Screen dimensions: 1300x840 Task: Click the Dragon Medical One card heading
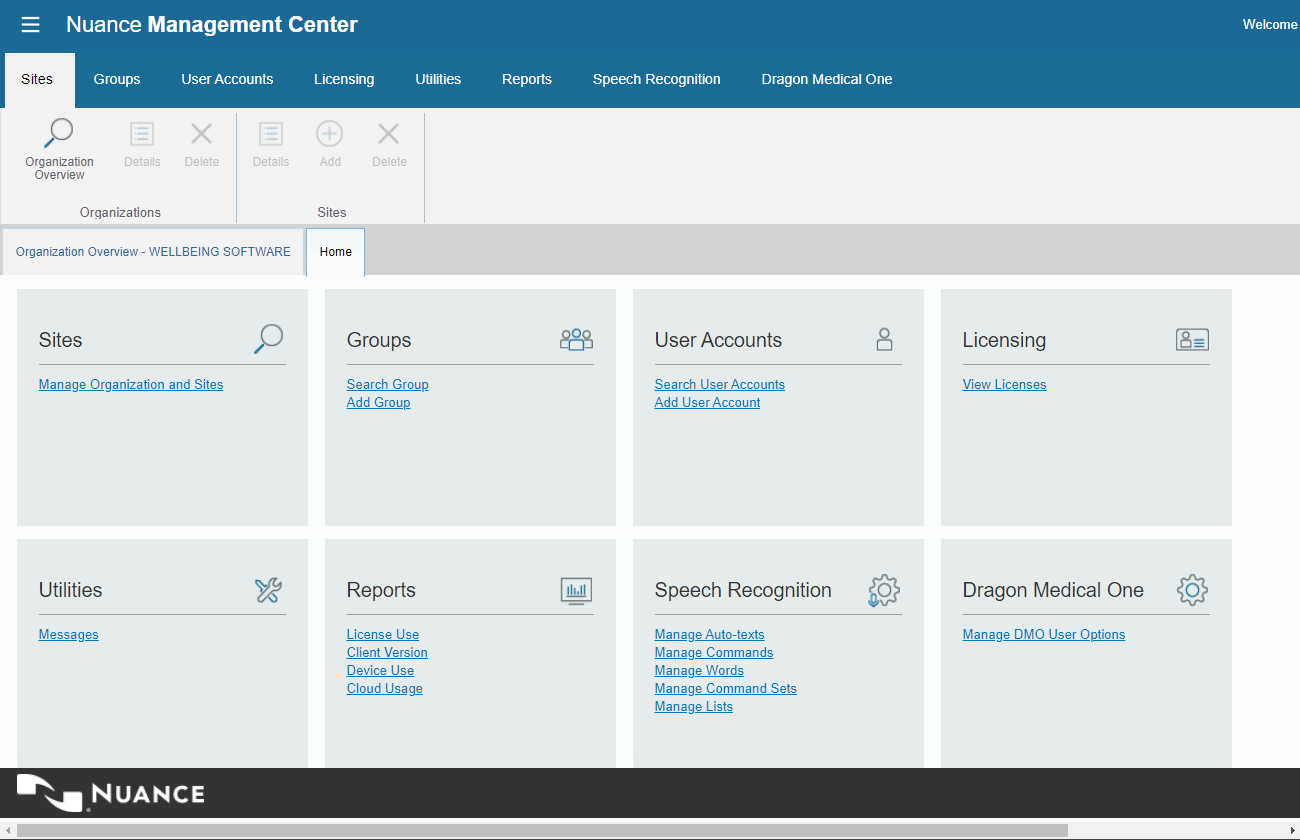coord(1053,590)
